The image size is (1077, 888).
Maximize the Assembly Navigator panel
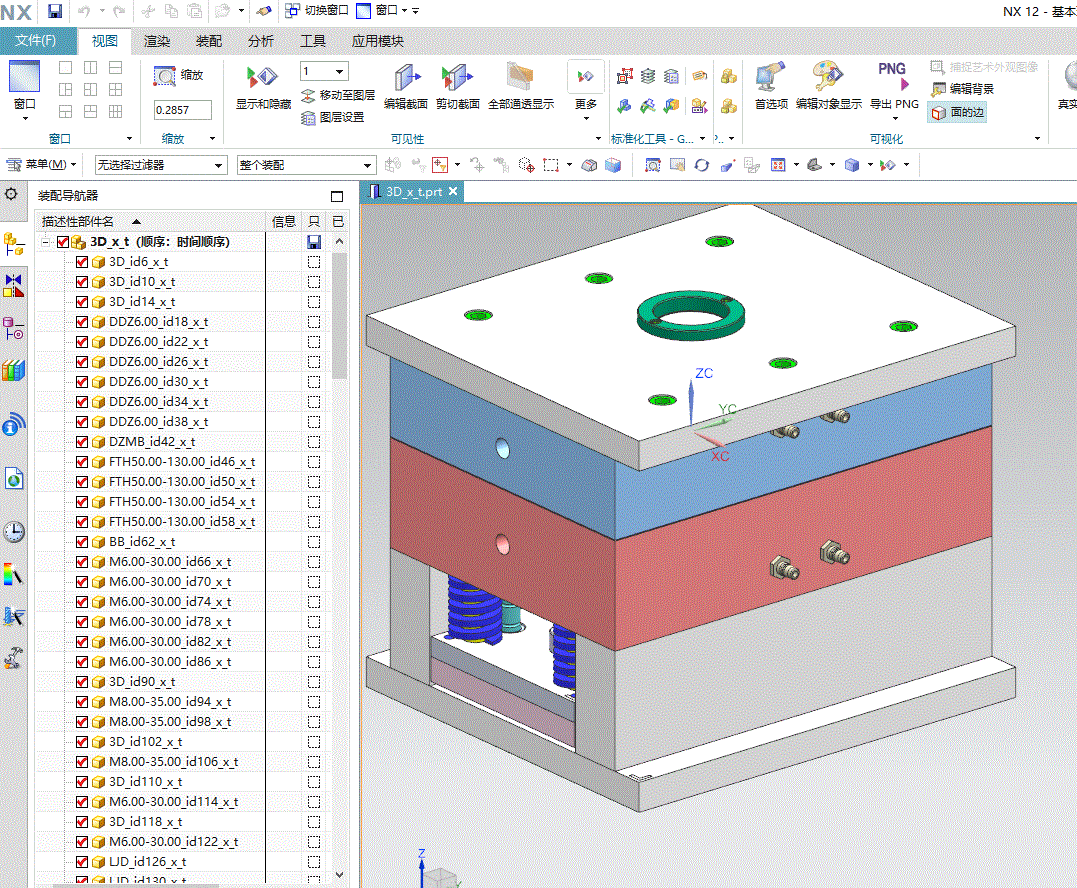click(x=337, y=196)
